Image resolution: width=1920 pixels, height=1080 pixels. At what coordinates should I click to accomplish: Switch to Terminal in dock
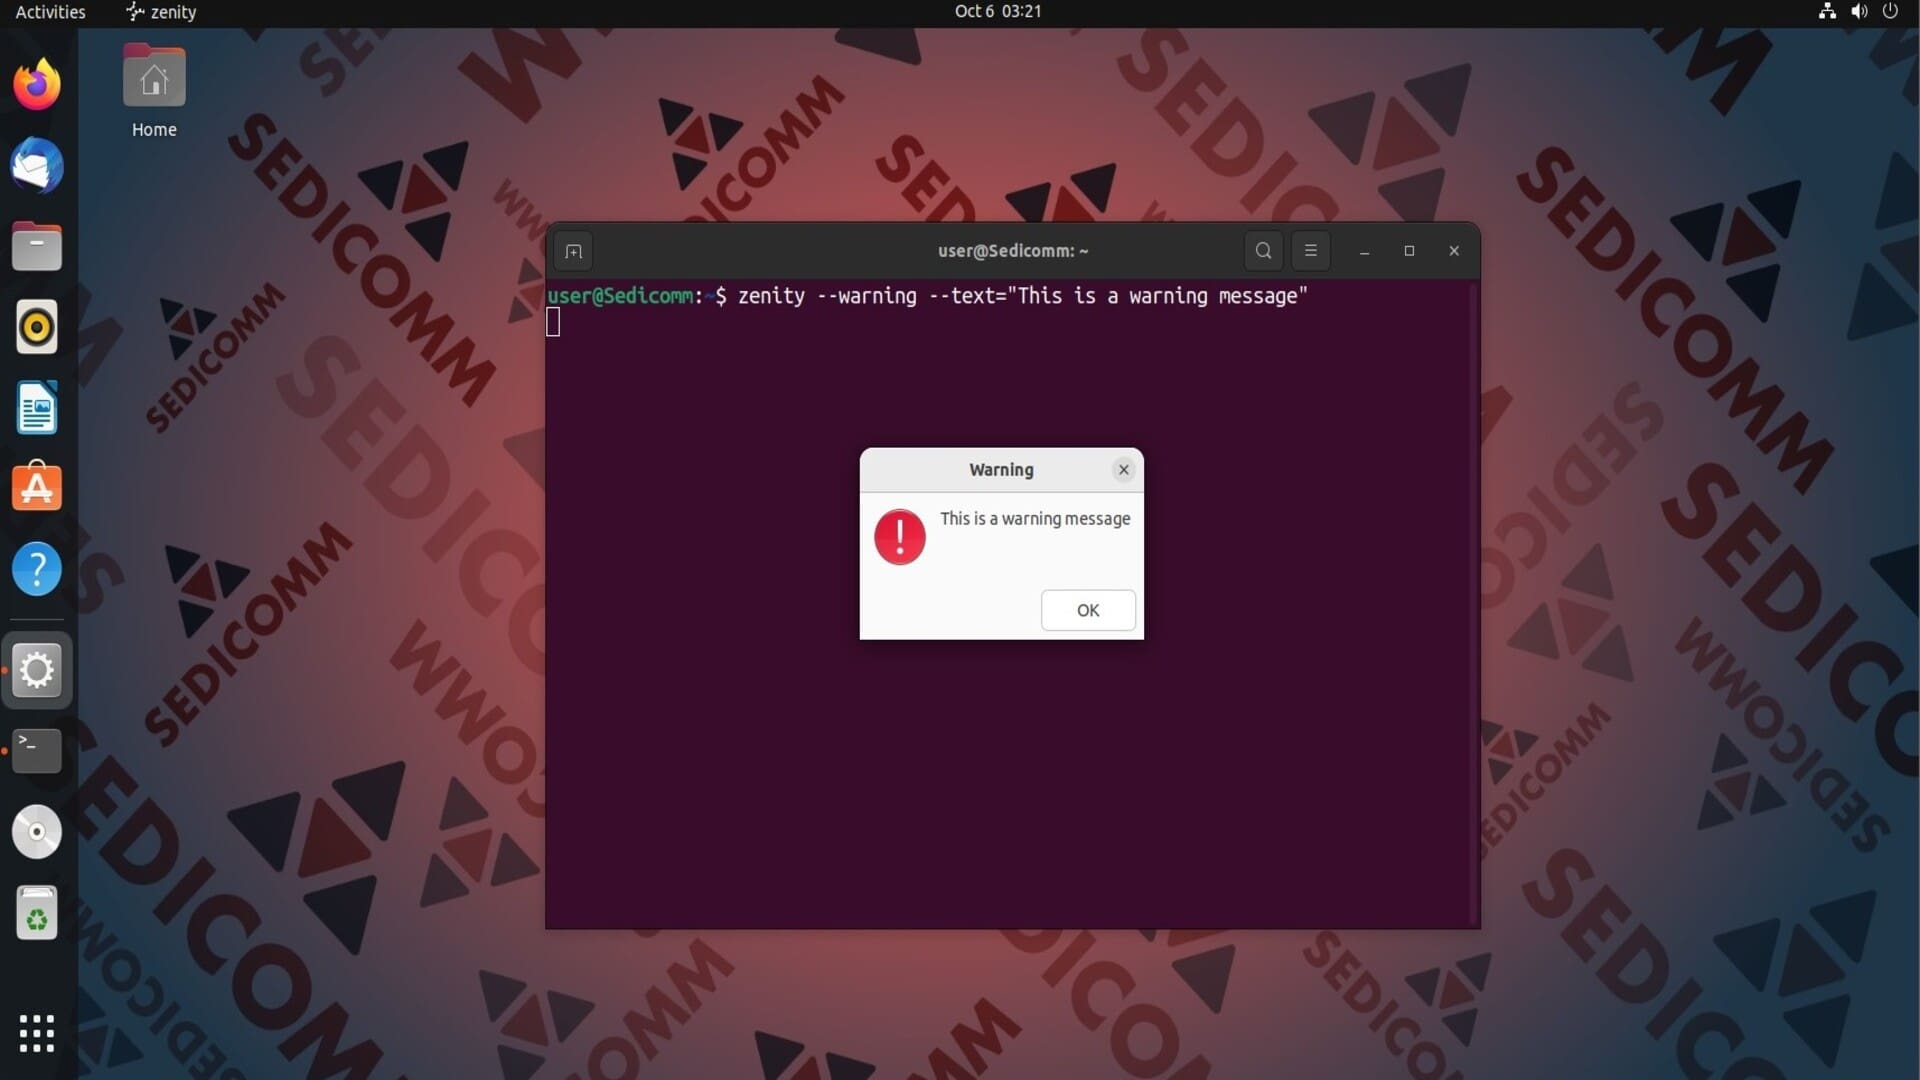pos(37,751)
